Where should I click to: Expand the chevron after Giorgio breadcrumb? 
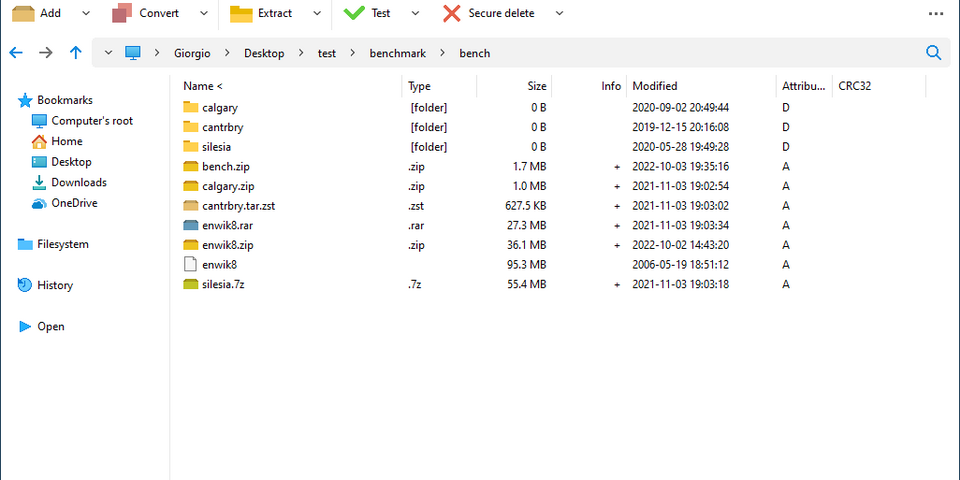tap(227, 53)
